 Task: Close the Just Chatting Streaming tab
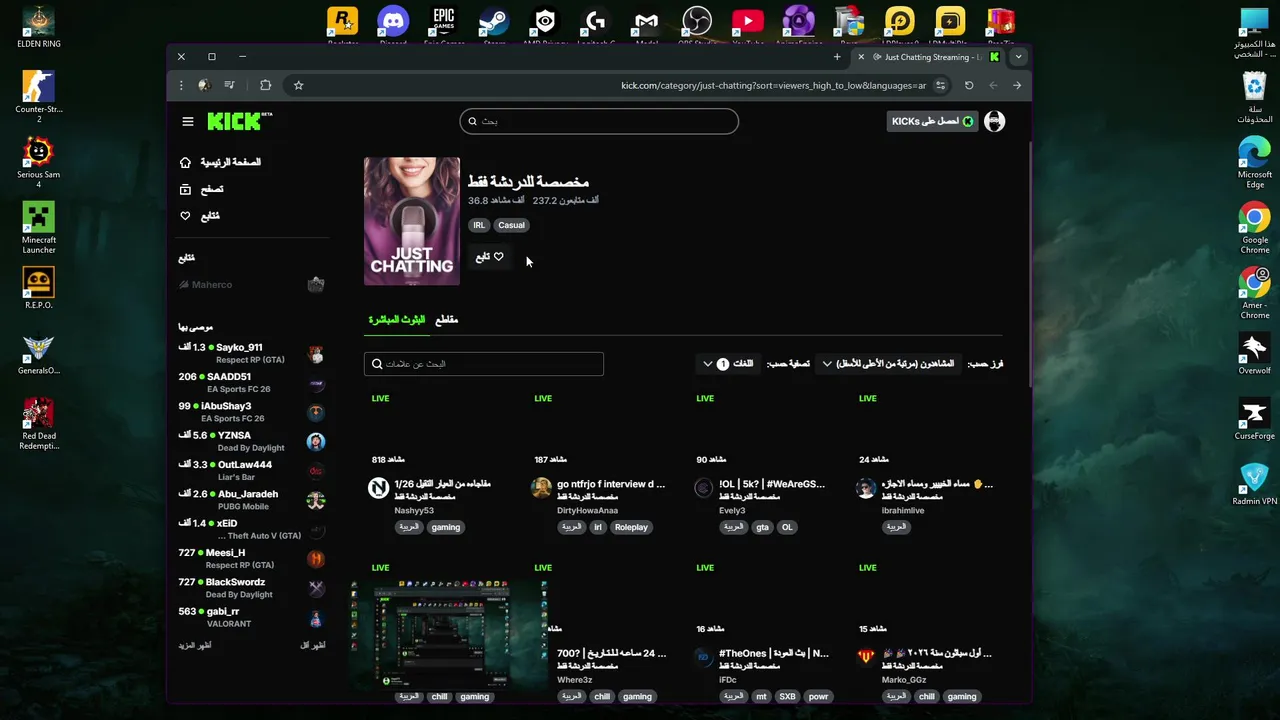(x=861, y=57)
